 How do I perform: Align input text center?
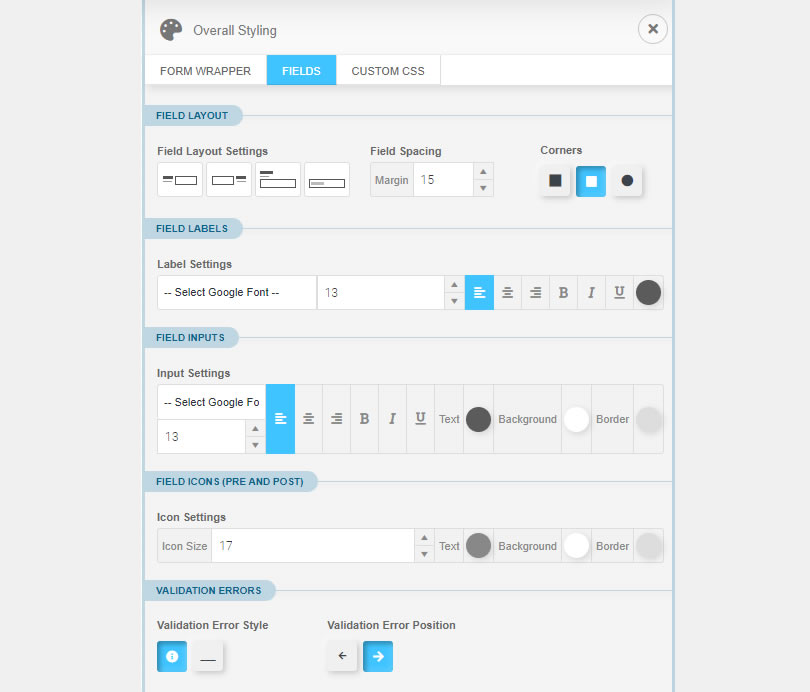coord(308,419)
